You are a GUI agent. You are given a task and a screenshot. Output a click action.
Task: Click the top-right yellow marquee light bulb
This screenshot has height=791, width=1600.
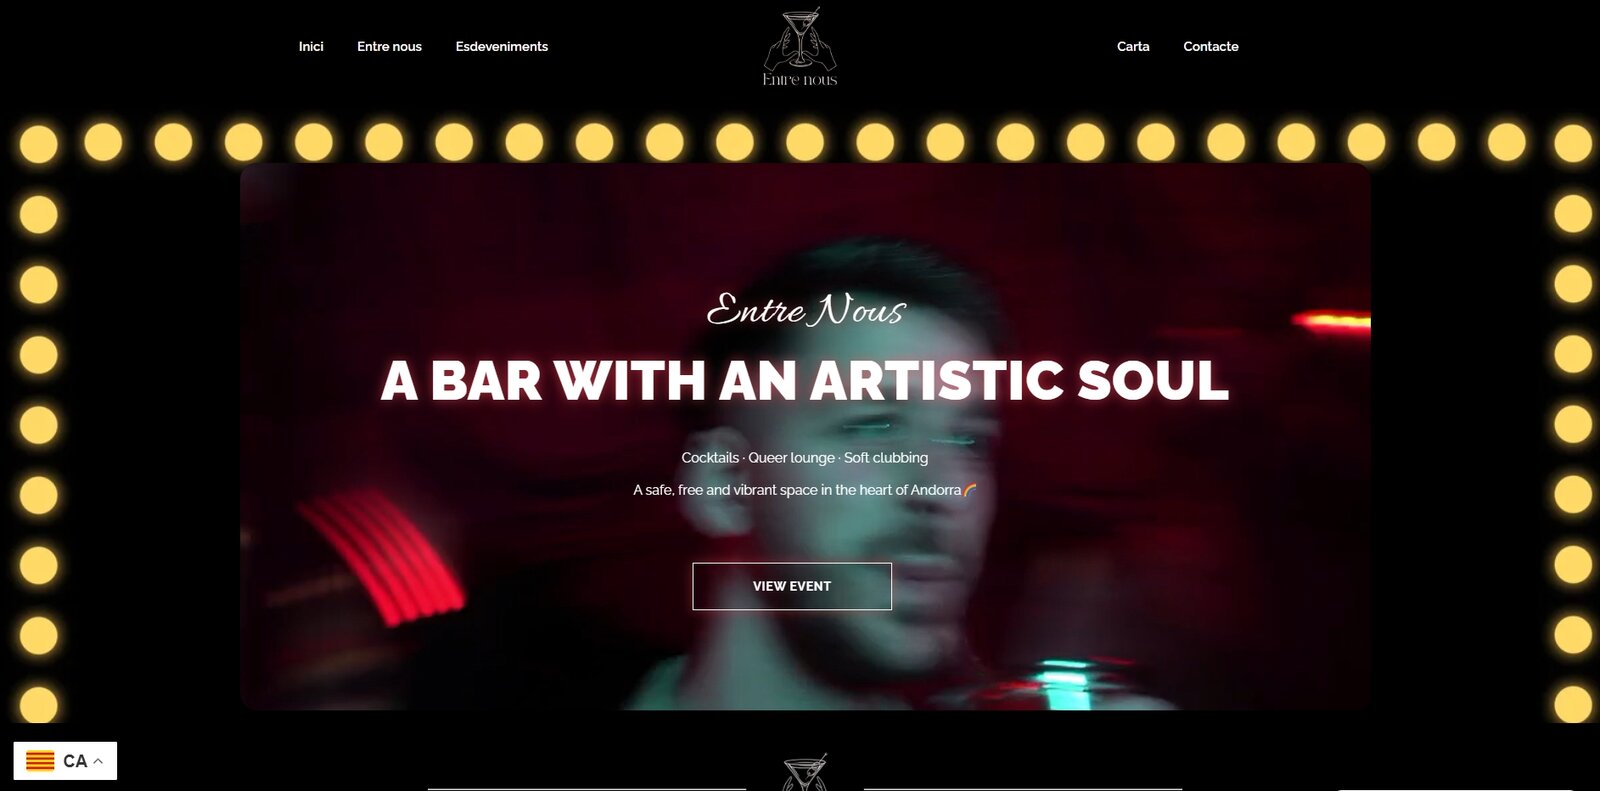click(1573, 143)
